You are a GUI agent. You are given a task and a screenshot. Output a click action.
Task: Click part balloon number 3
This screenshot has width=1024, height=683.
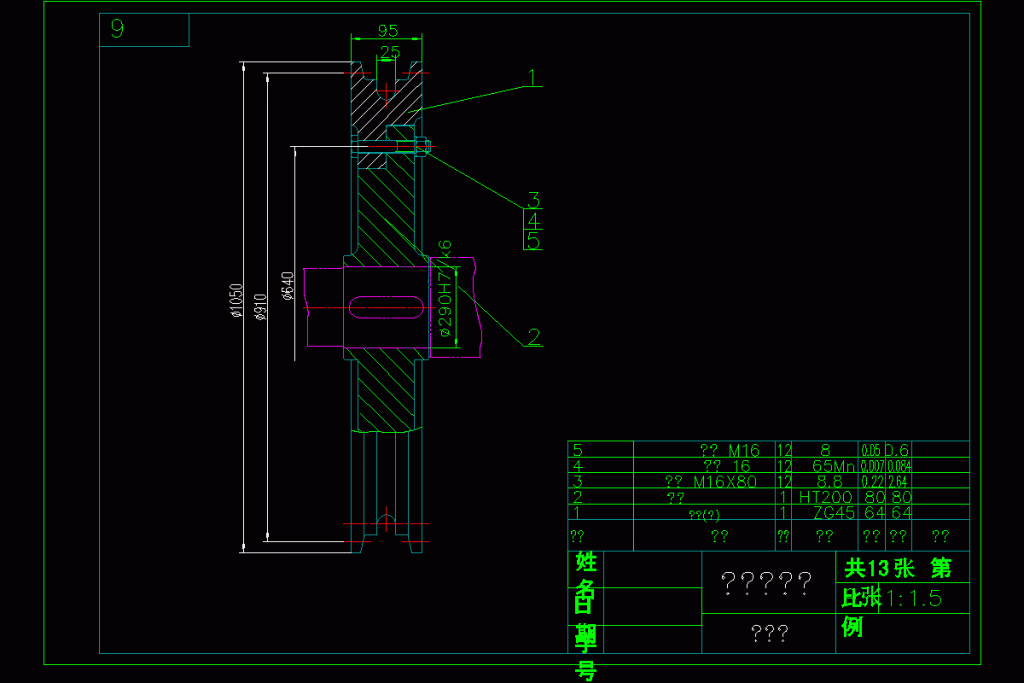pos(534,199)
